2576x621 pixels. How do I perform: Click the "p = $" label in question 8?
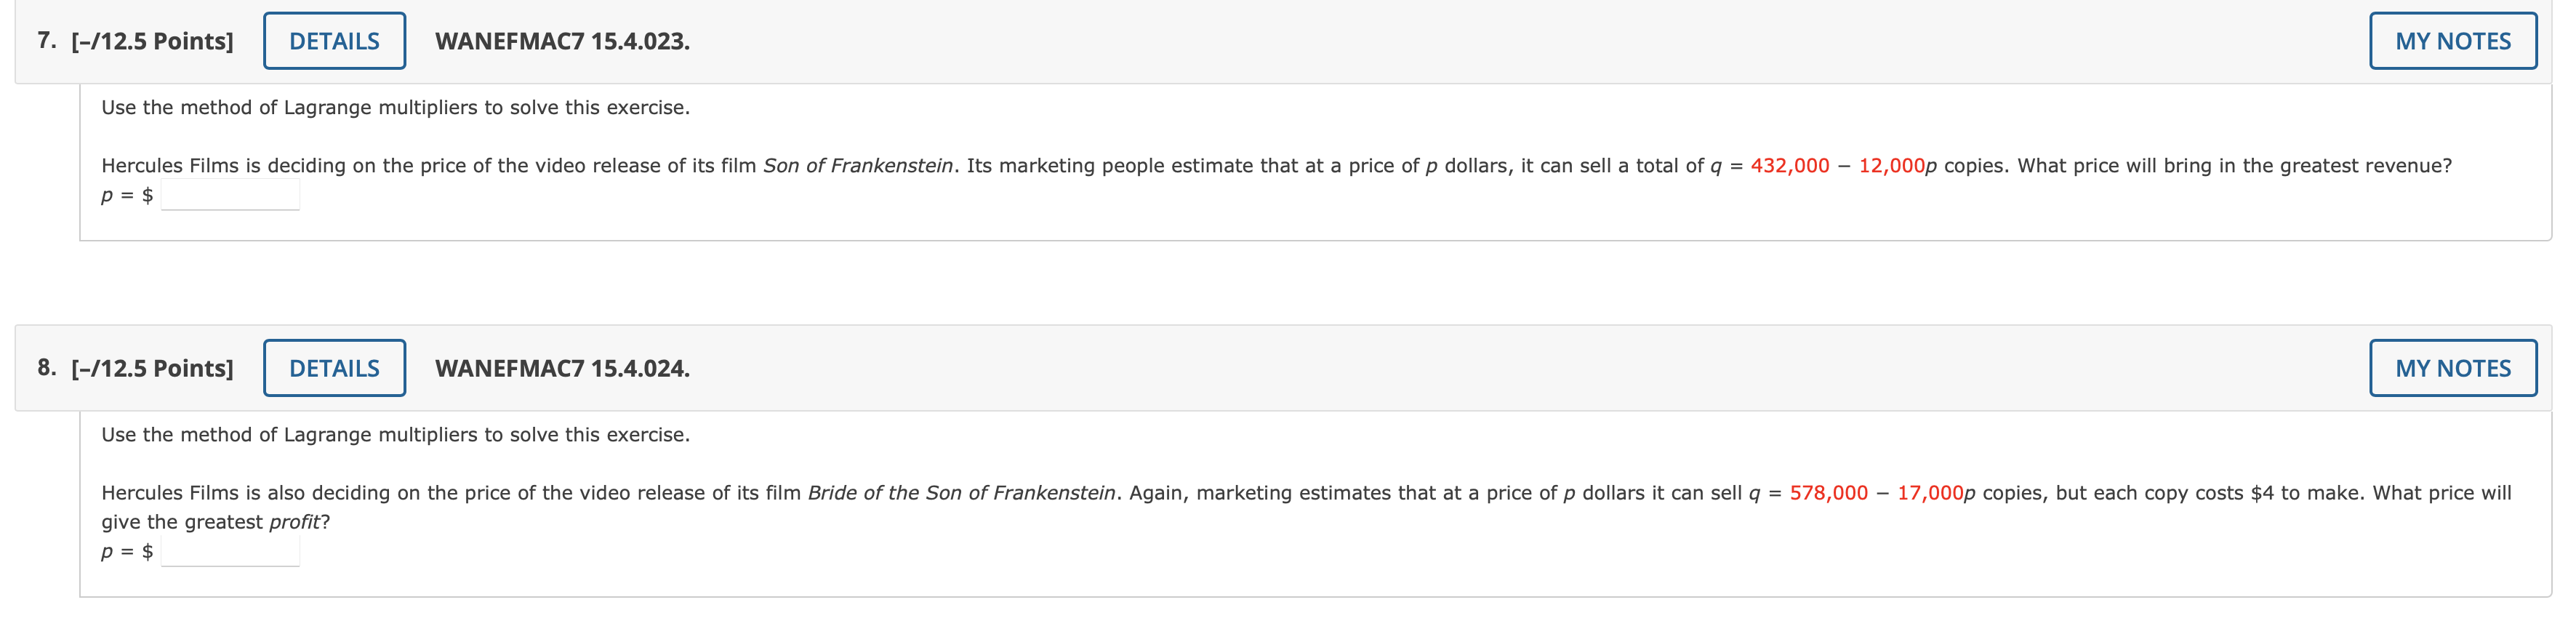coord(127,552)
